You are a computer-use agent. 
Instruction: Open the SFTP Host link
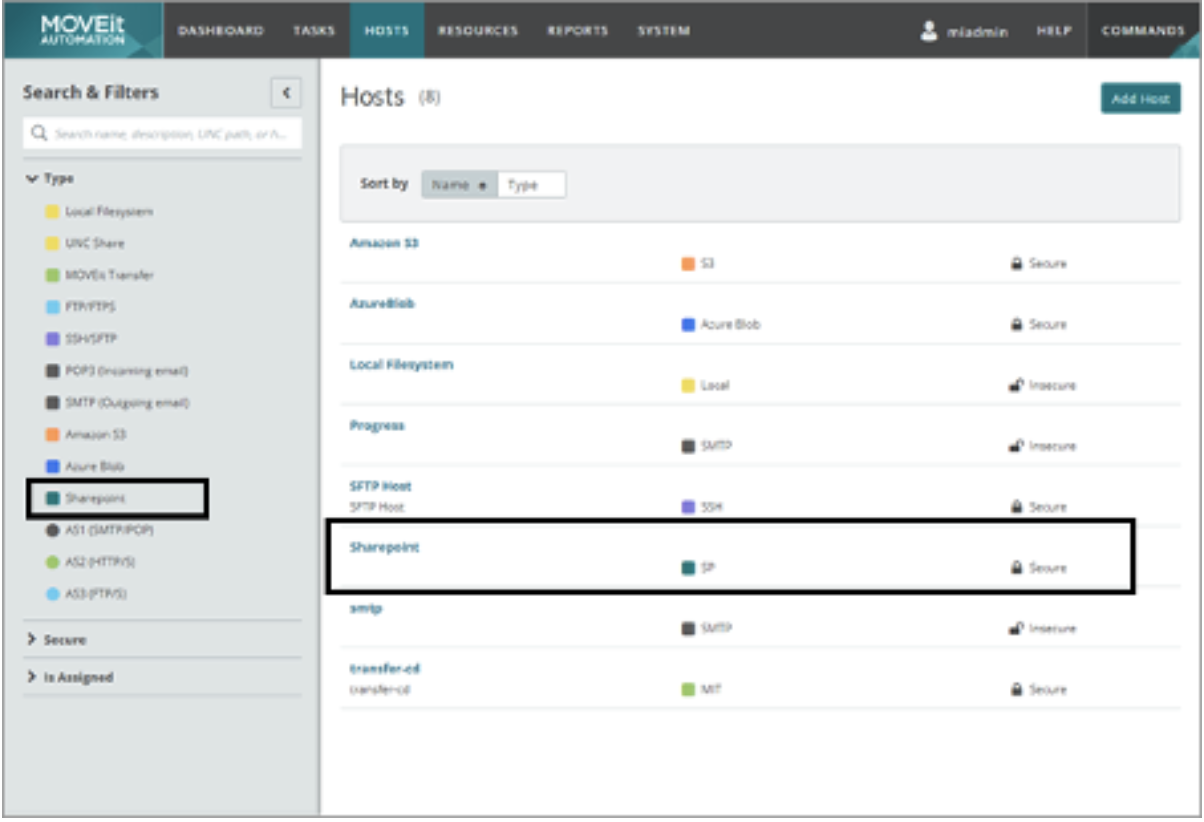click(380, 486)
